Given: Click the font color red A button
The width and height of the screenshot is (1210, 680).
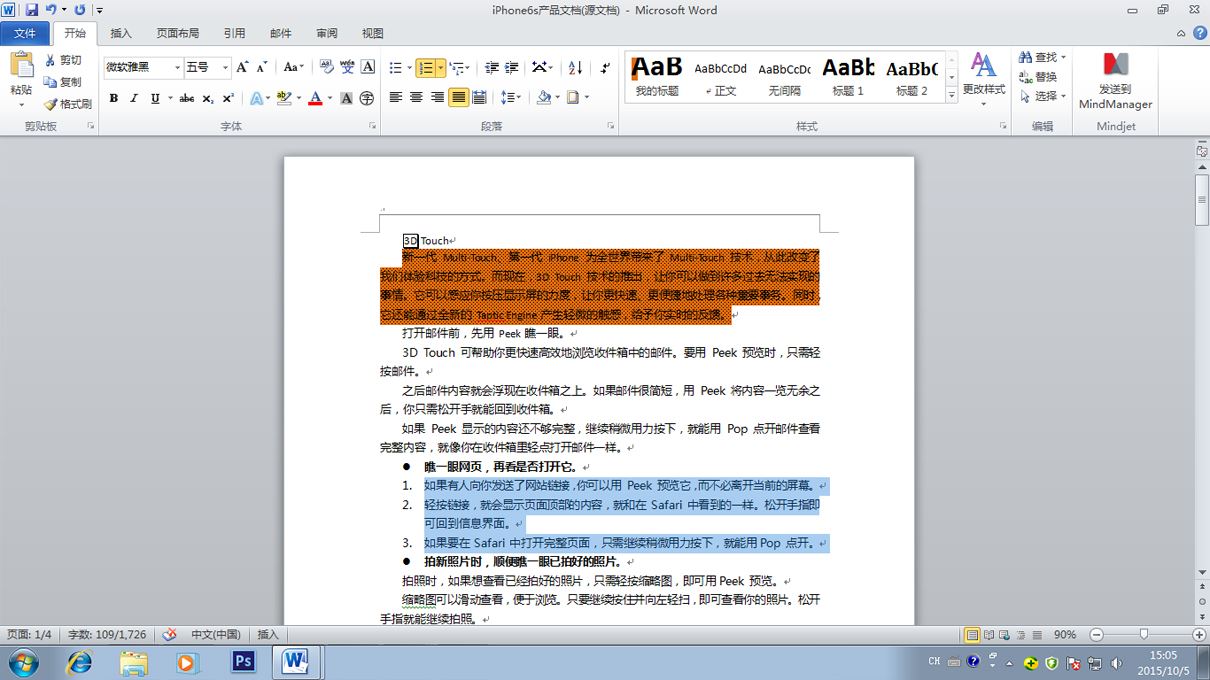Looking at the screenshot, I should (315, 98).
